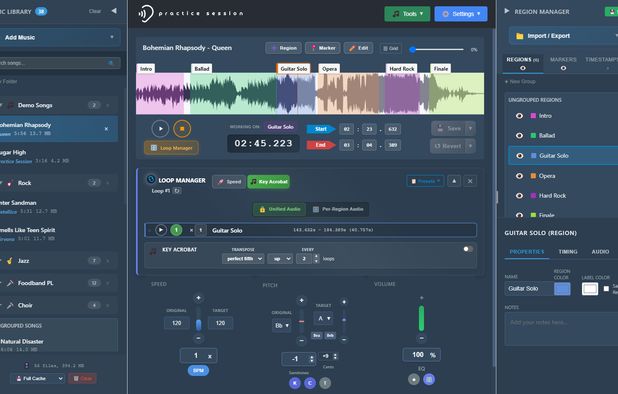618x394 pixels.
Task: Play the Bohemian Rhapsody track
Action: point(160,128)
